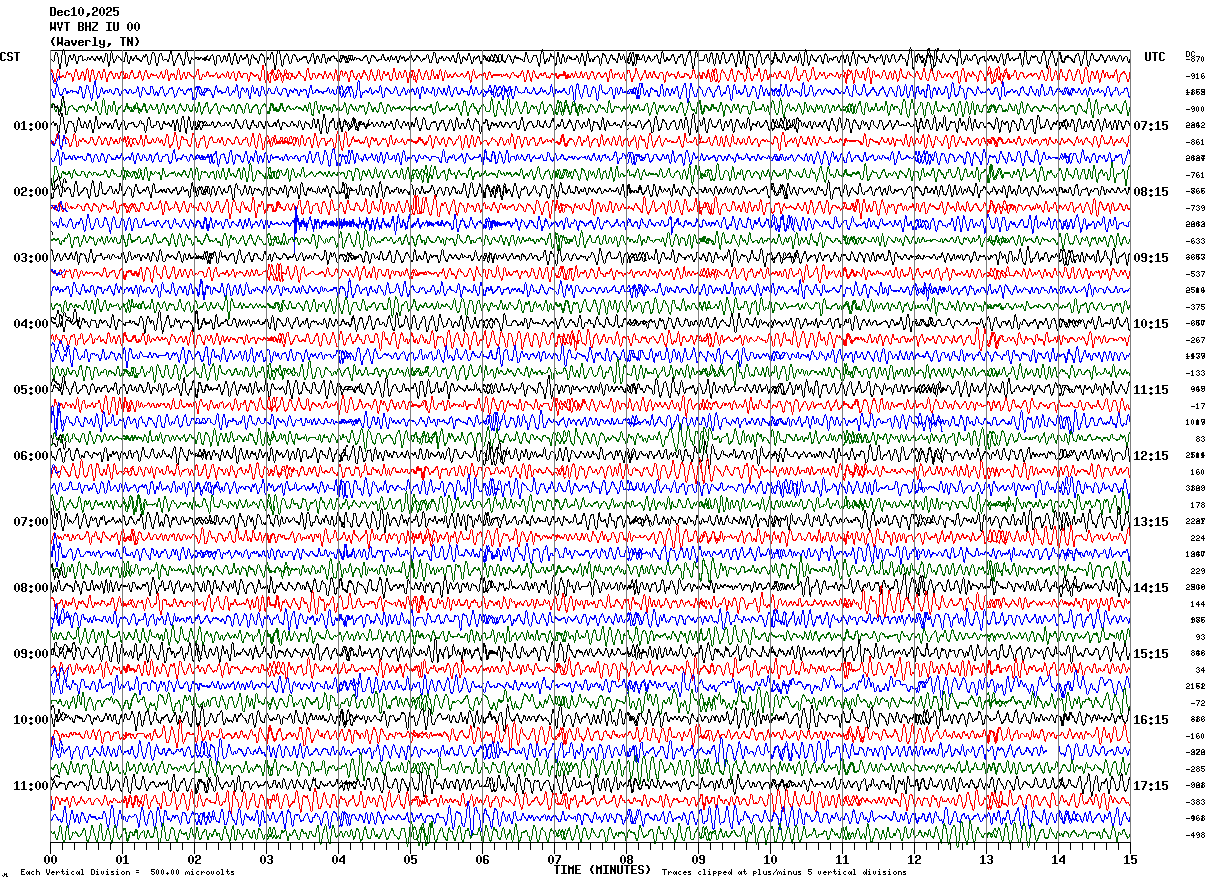Click the DC offset value -633

coord(1195,241)
